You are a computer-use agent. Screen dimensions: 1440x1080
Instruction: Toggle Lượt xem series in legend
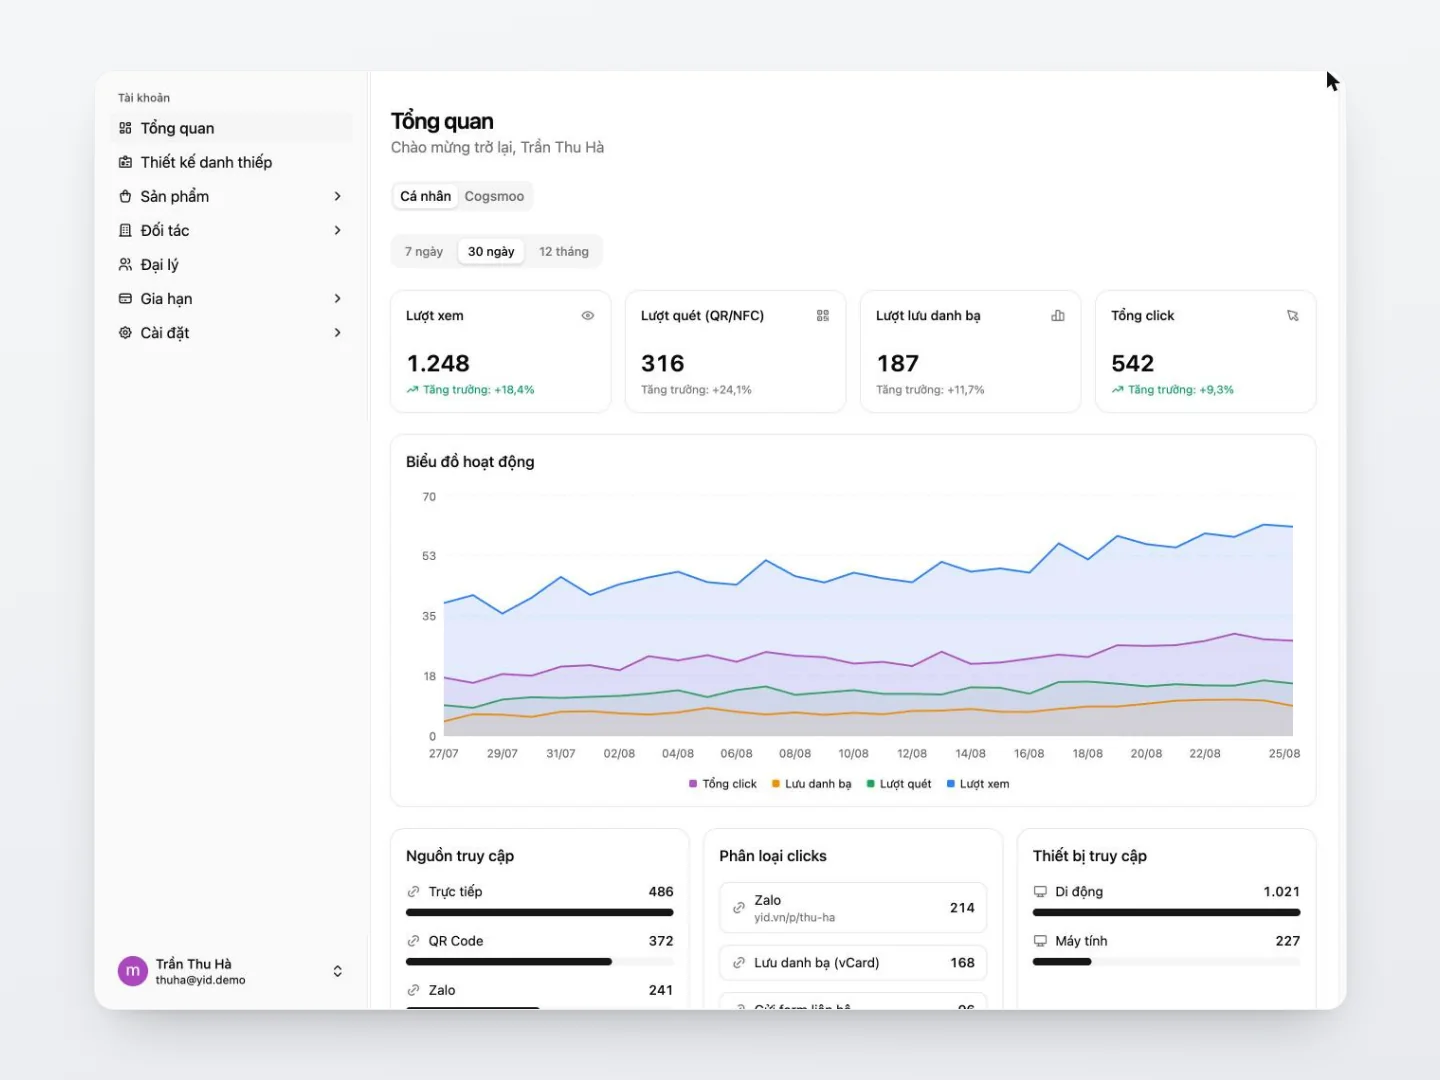tap(978, 784)
